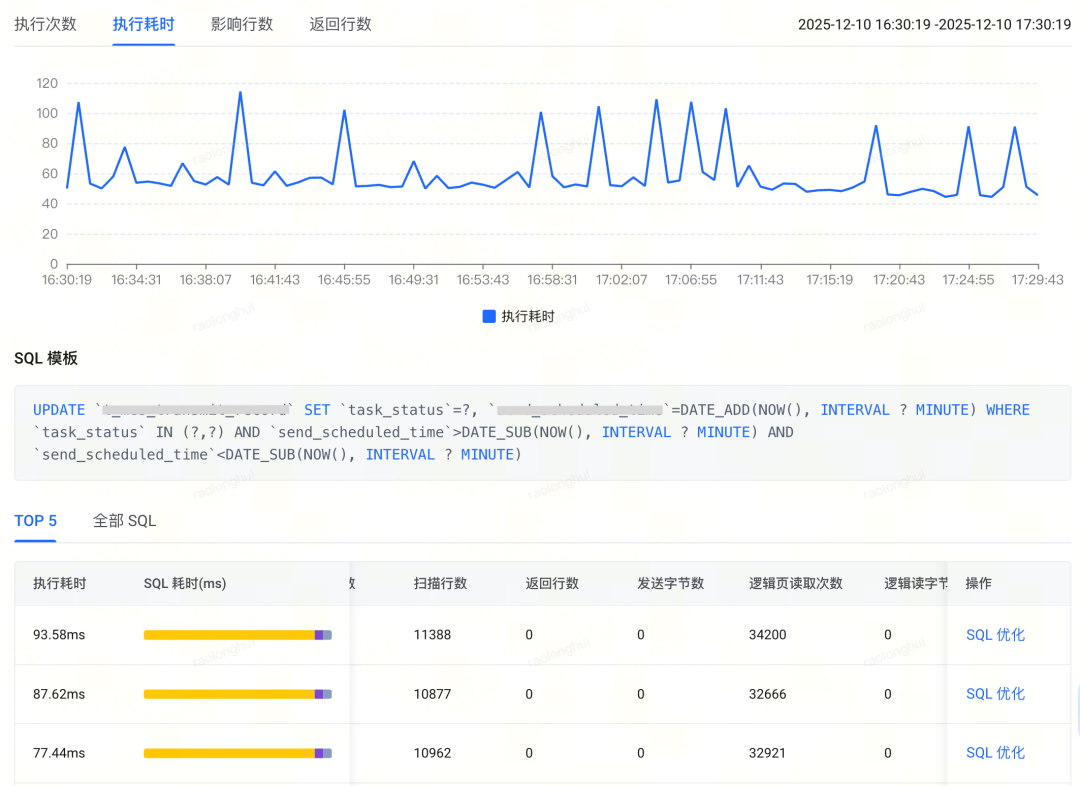Click SQL 优化 link for 77.44ms row

995,753
